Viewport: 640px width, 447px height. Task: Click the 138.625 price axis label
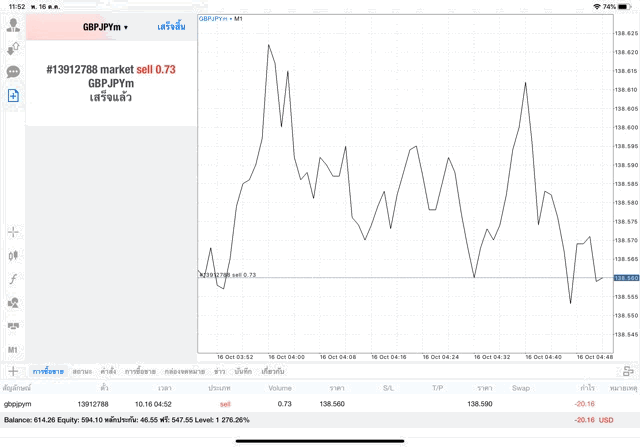click(x=626, y=33)
